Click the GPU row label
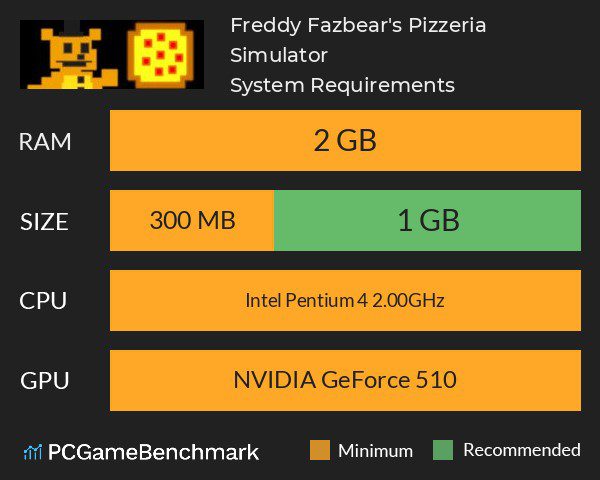The image size is (600, 480). coord(46,380)
